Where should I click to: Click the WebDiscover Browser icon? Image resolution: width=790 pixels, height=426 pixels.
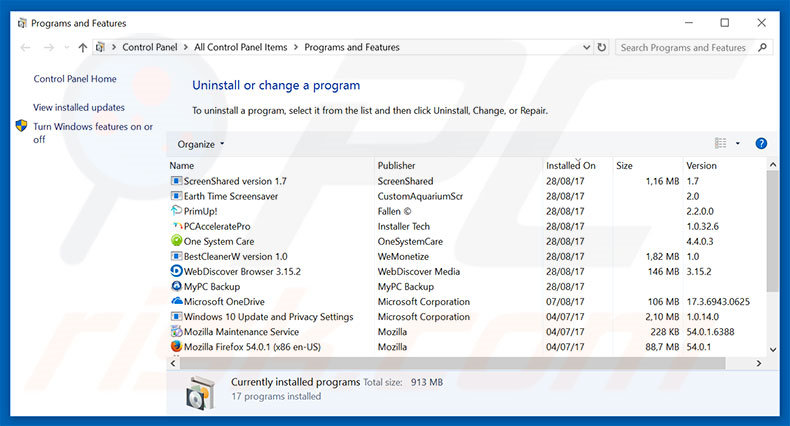pyautogui.click(x=177, y=271)
